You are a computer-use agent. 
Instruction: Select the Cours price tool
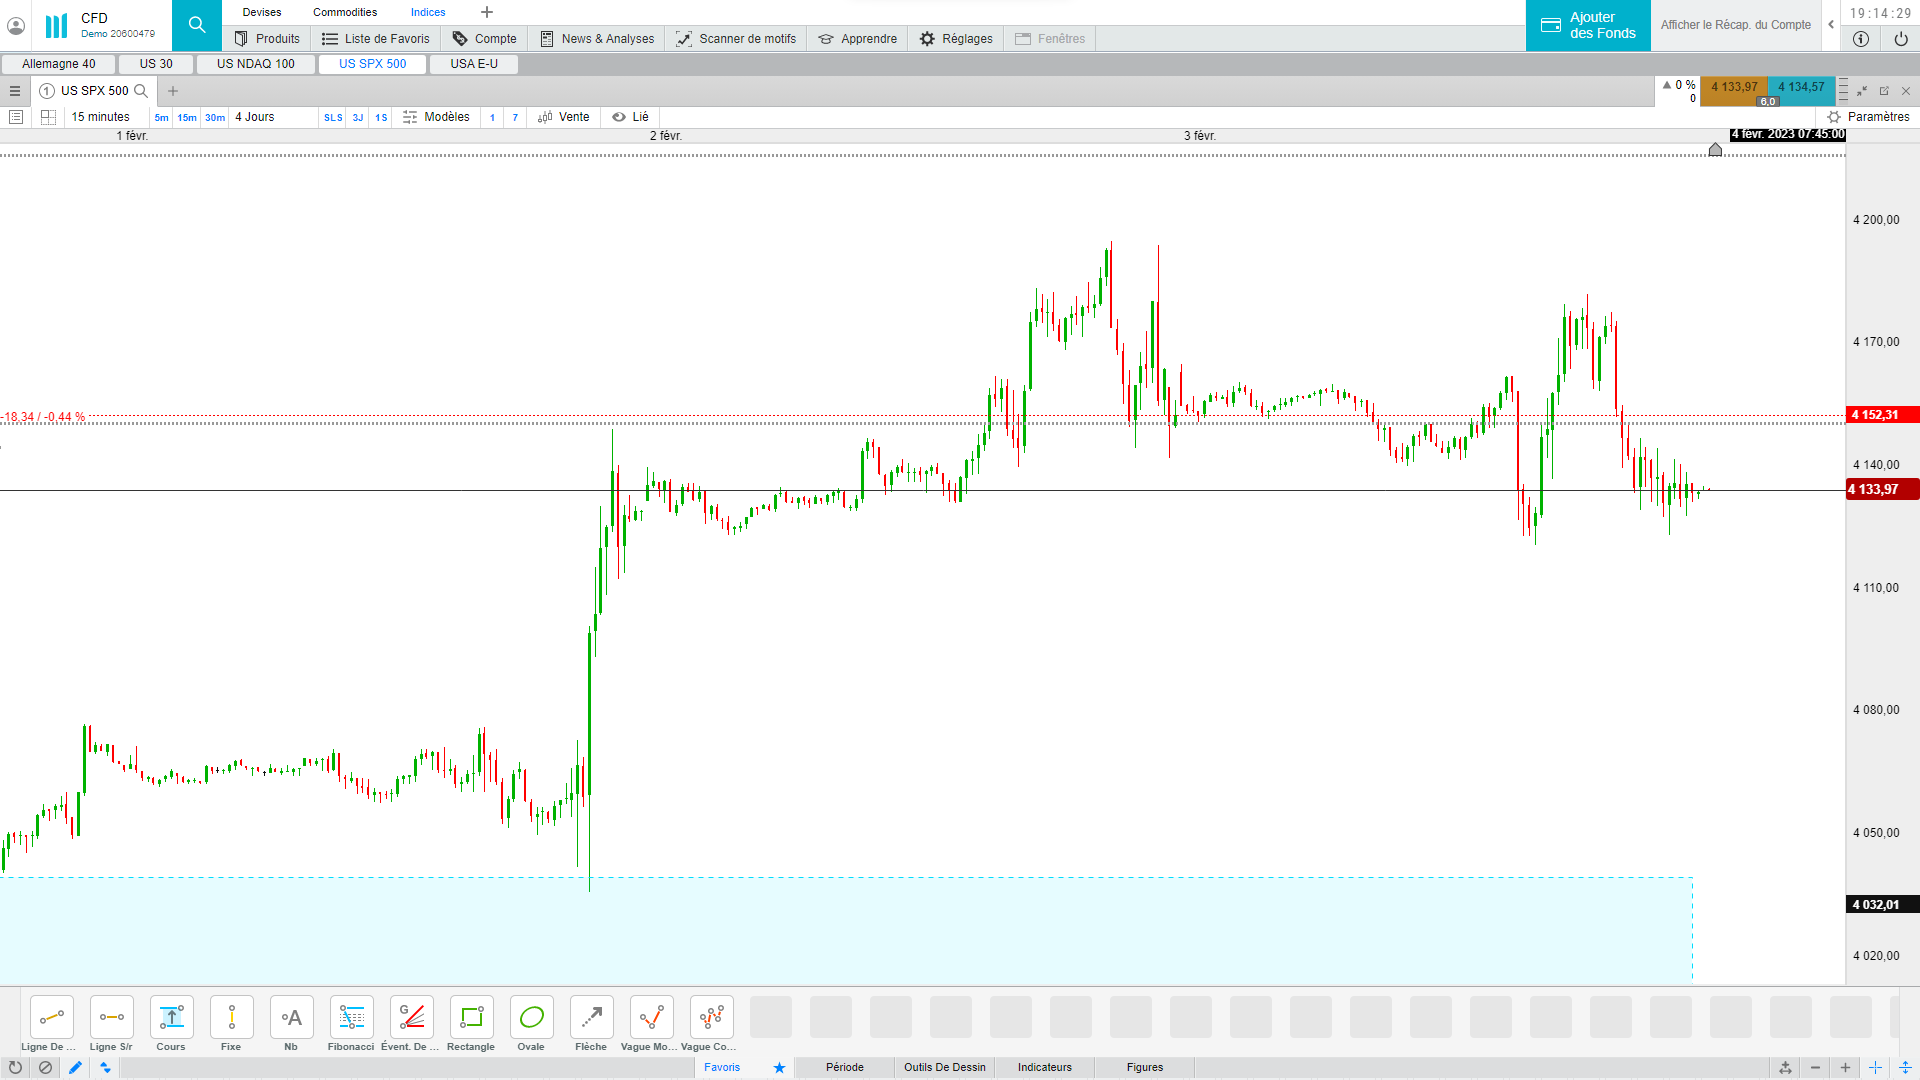pos(171,1018)
